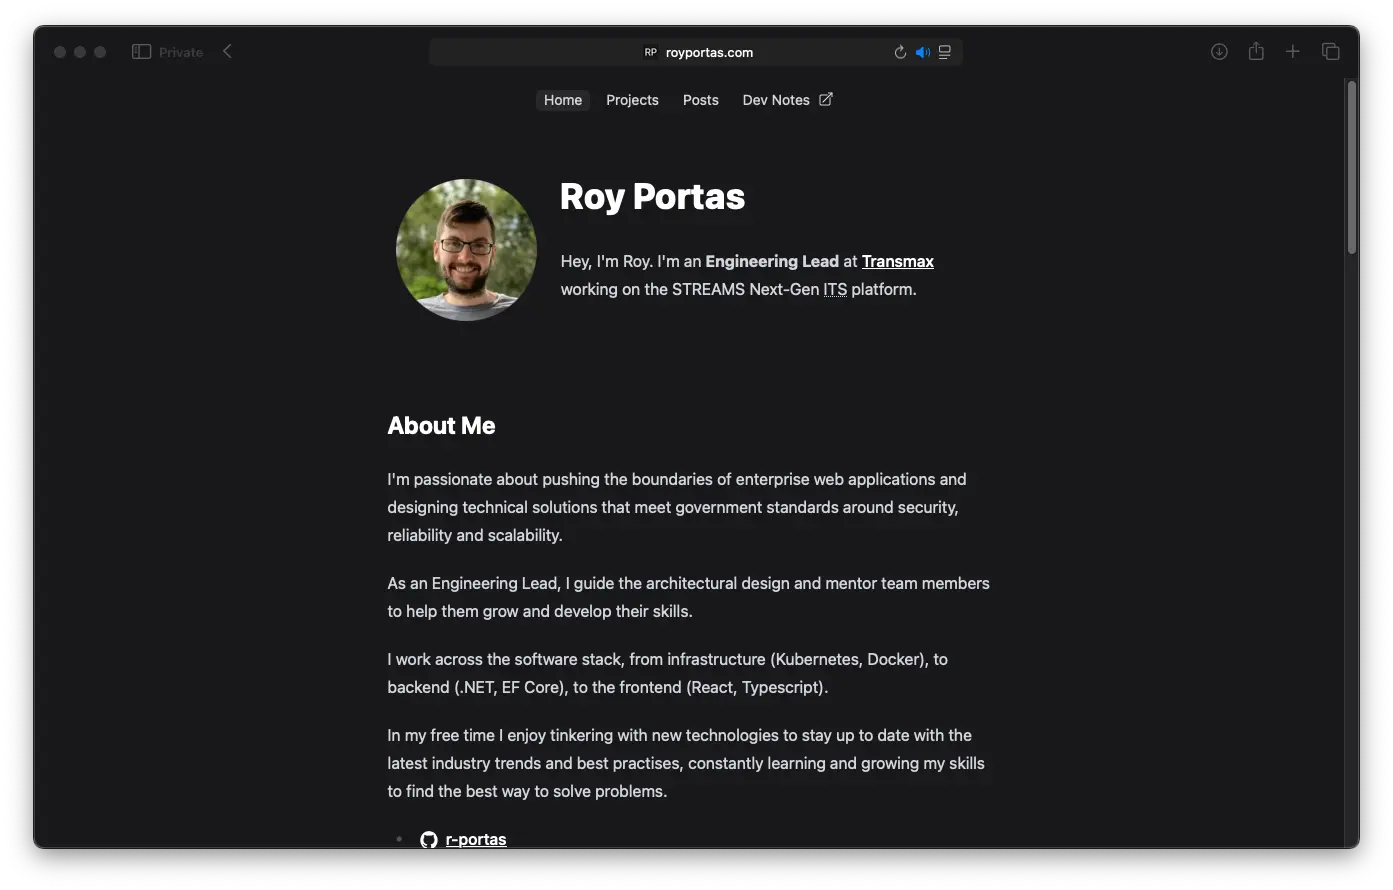Add a new tab with plus icon
This screenshot has width=1393, height=890.
[1293, 52]
